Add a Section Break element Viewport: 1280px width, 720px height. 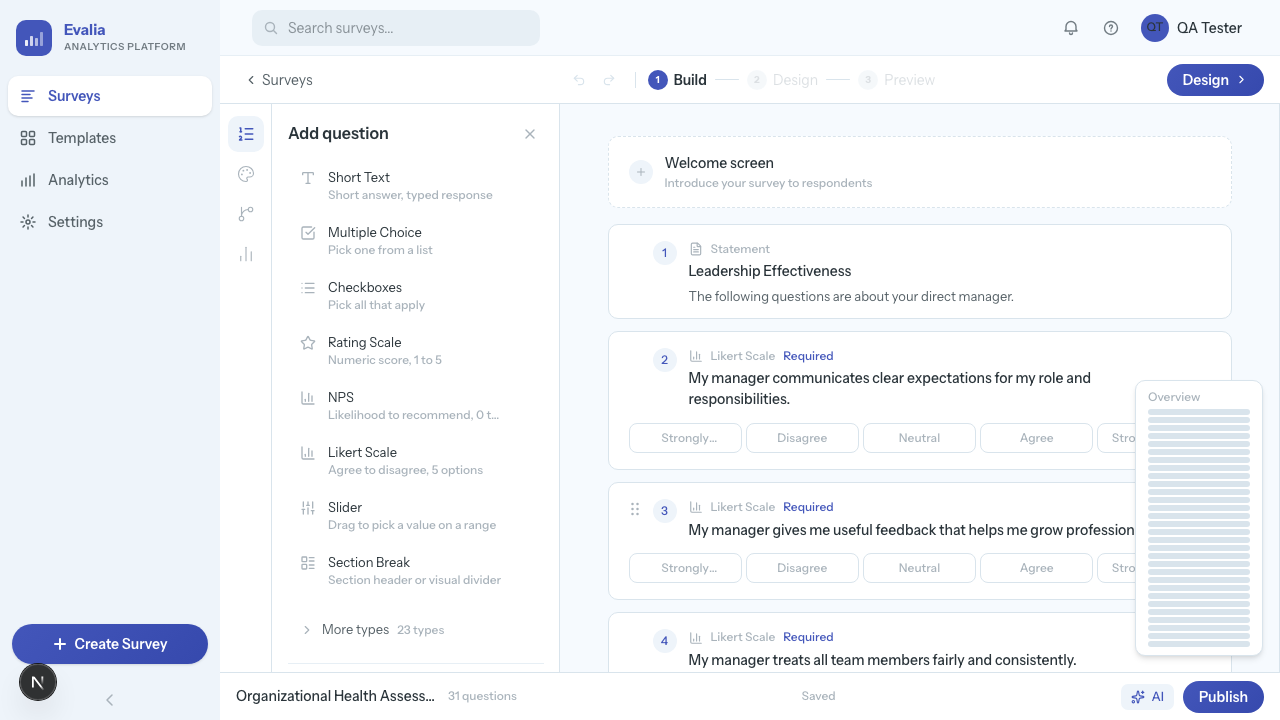click(x=416, y=570)
